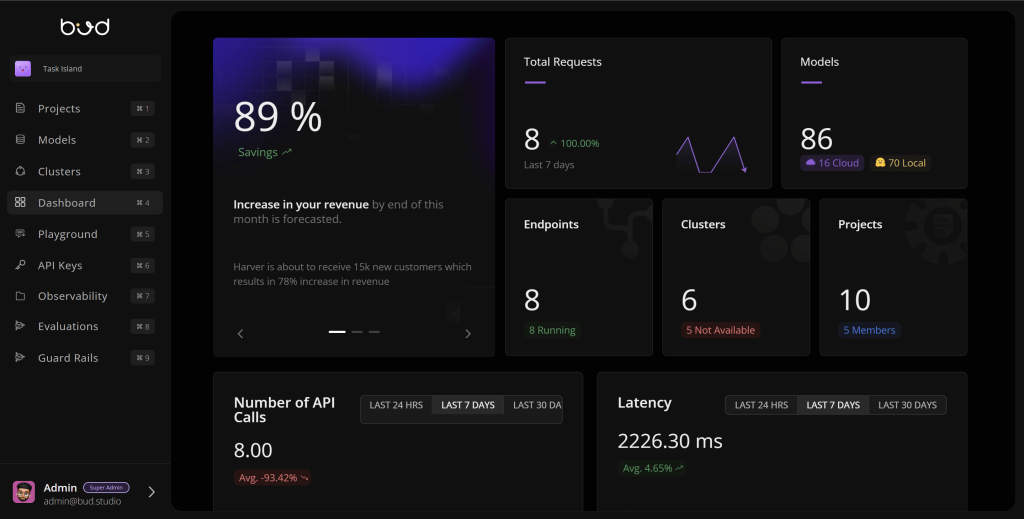Click the Task Island purple icon
This screenshot has width=1024, height=519.
[24, 69]
